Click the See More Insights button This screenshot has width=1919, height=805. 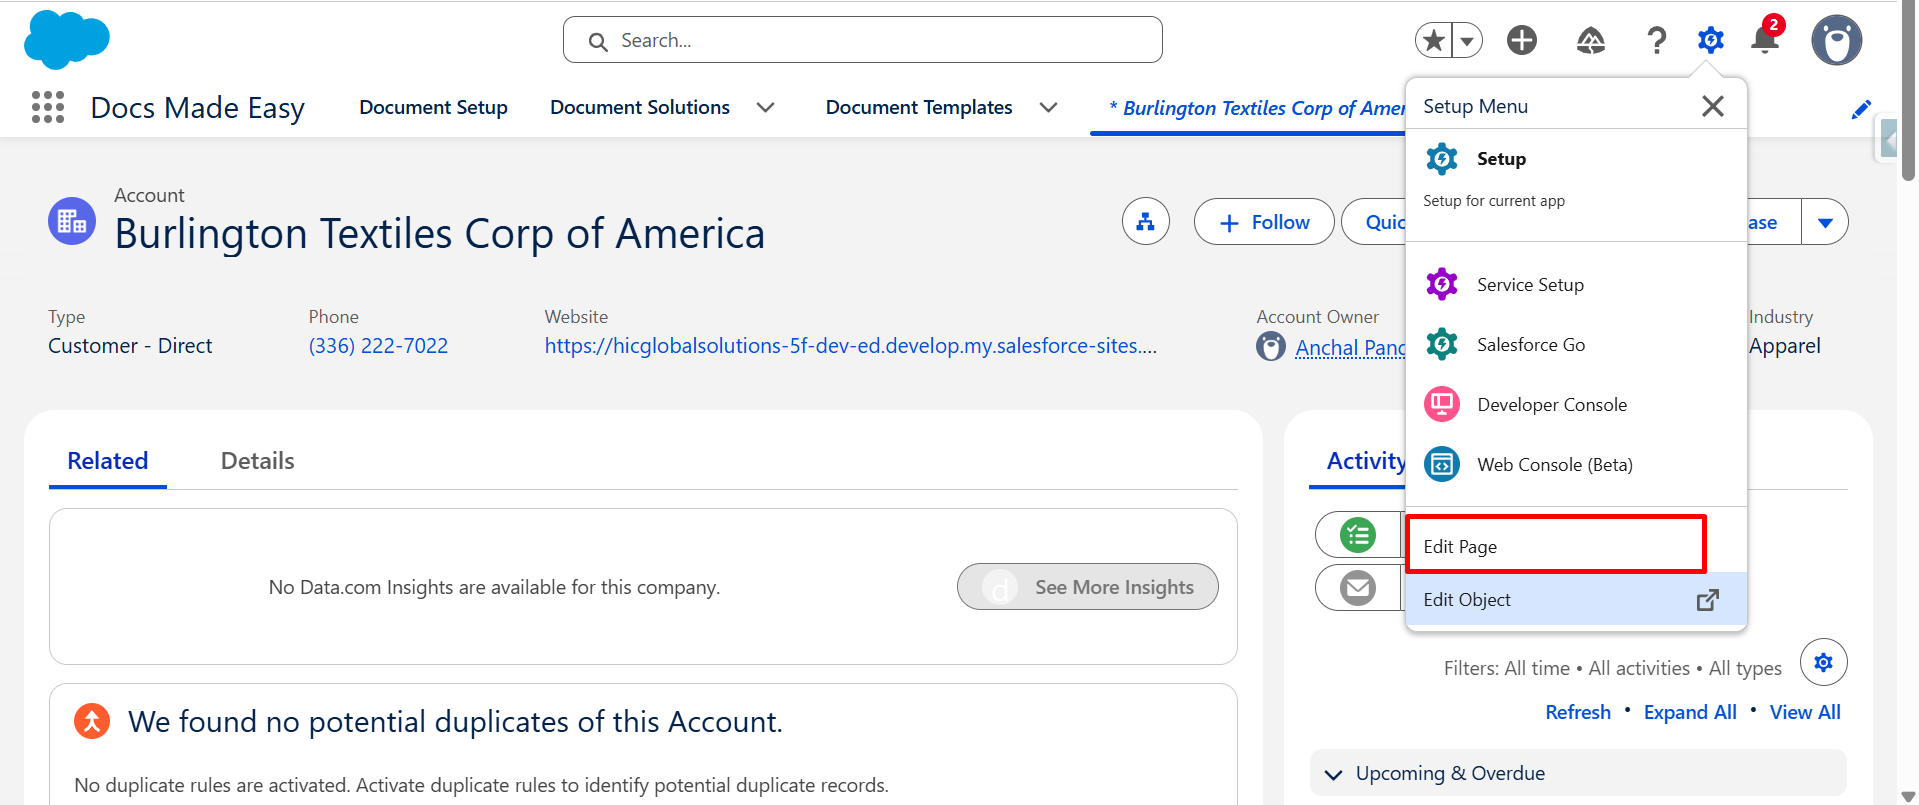click(1088, 587)
